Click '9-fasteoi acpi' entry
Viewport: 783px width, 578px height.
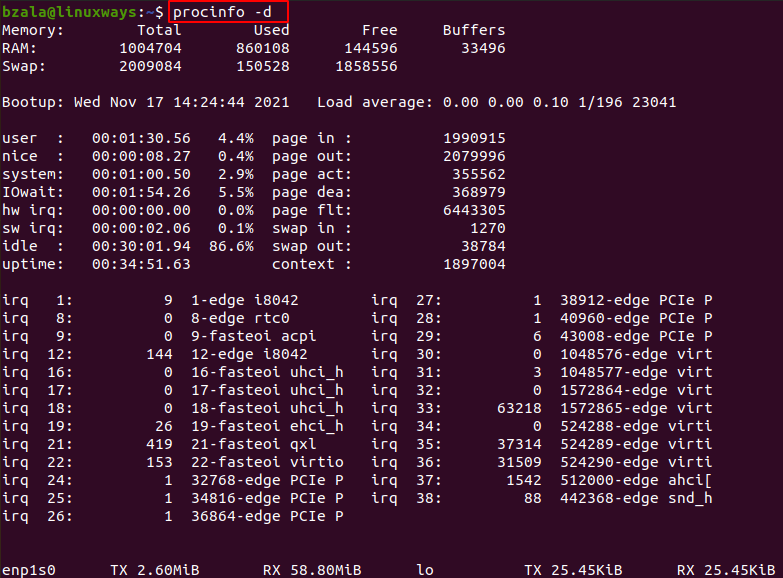click(x=254, y=336)
